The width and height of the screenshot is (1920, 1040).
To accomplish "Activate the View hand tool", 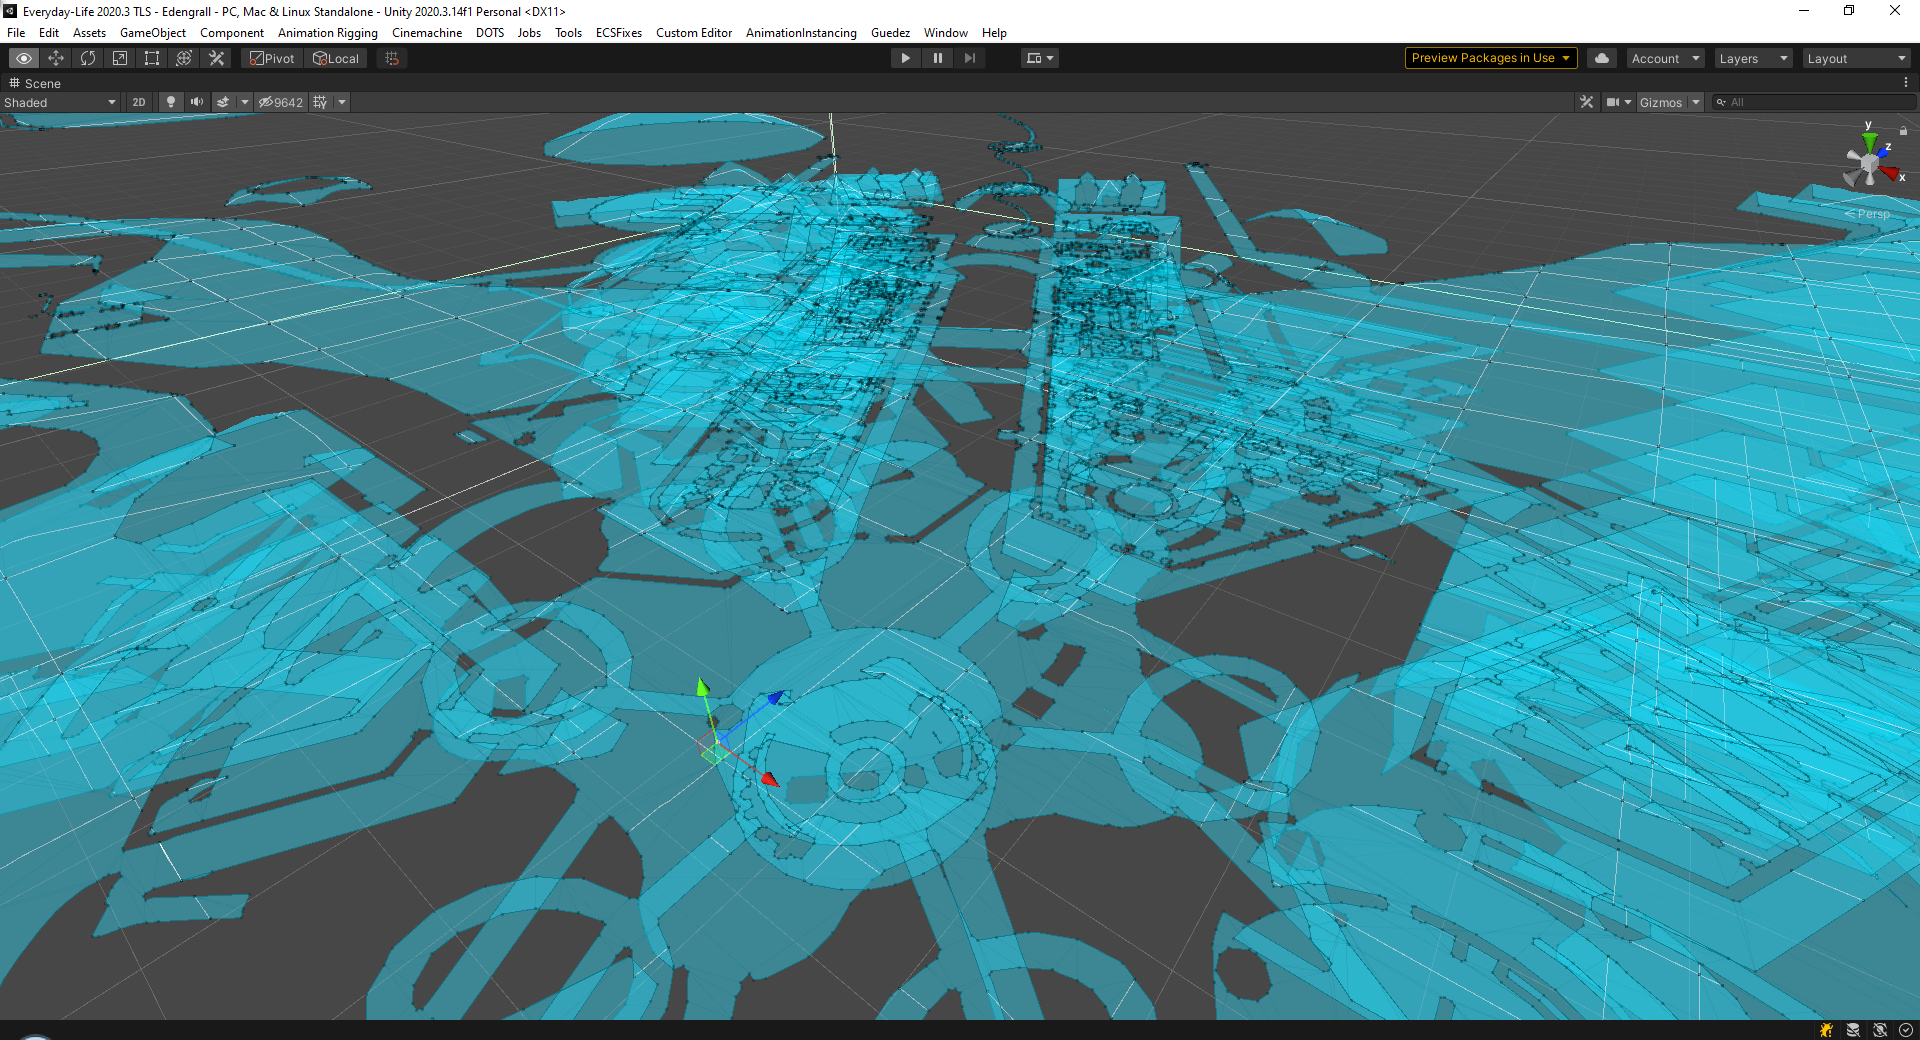I will (24, 58).
